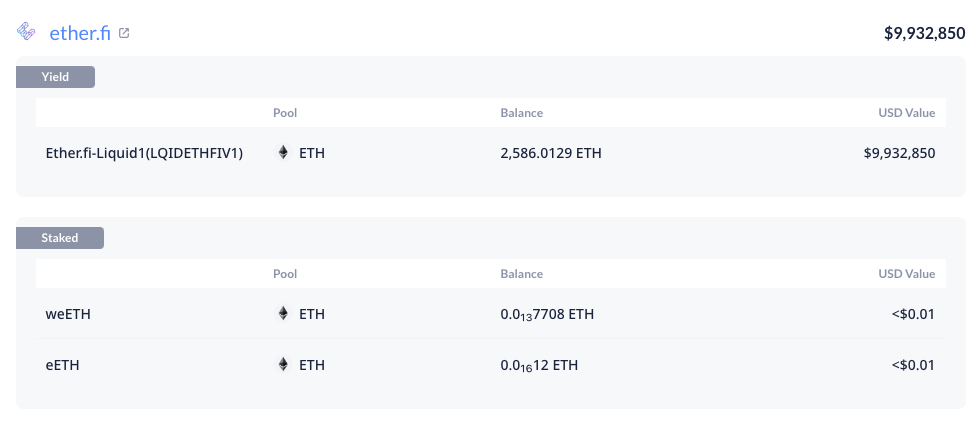The height and width of the screenshot is (437, 977).
Task: Click Pool column header in Yield table
Action: point(285,113)
